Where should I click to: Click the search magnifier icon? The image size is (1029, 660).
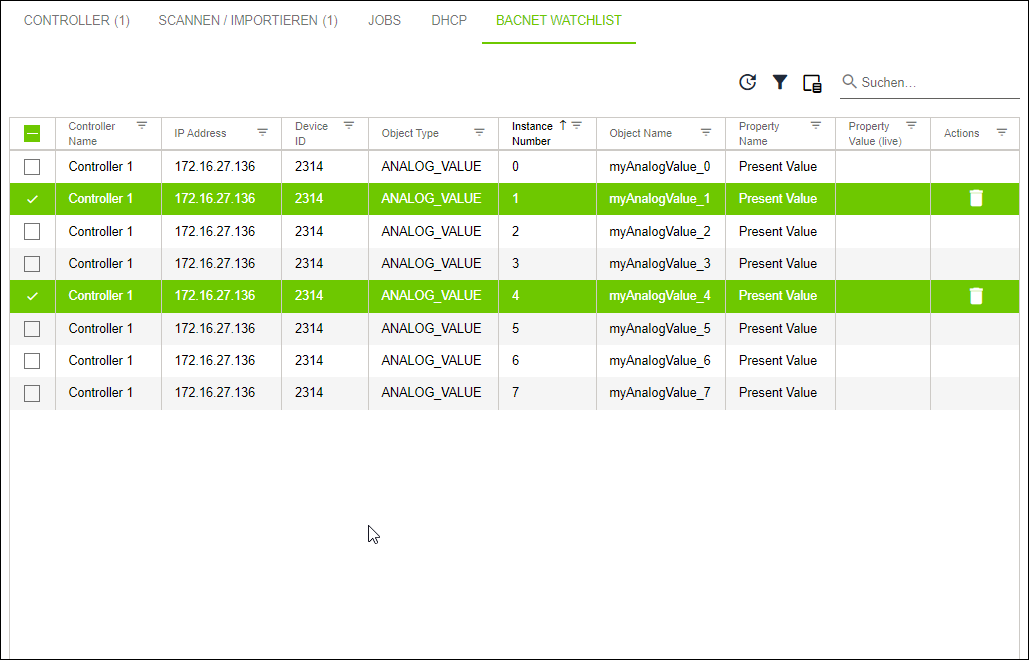pyautogui.click(x=849, y=81)
